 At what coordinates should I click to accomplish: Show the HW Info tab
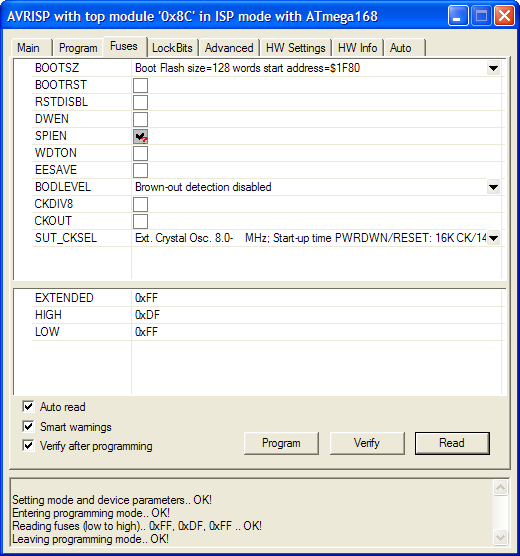coord(357,48)
